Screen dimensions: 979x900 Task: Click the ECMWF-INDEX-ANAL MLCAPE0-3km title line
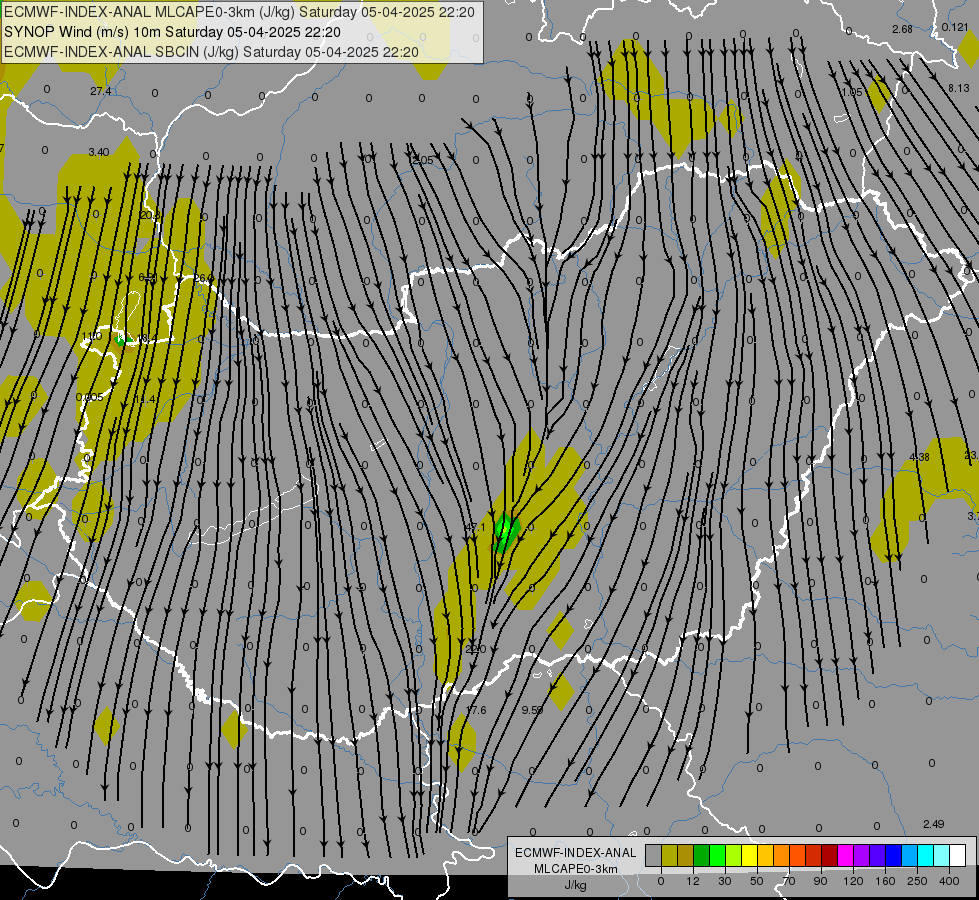pos(239,12)
